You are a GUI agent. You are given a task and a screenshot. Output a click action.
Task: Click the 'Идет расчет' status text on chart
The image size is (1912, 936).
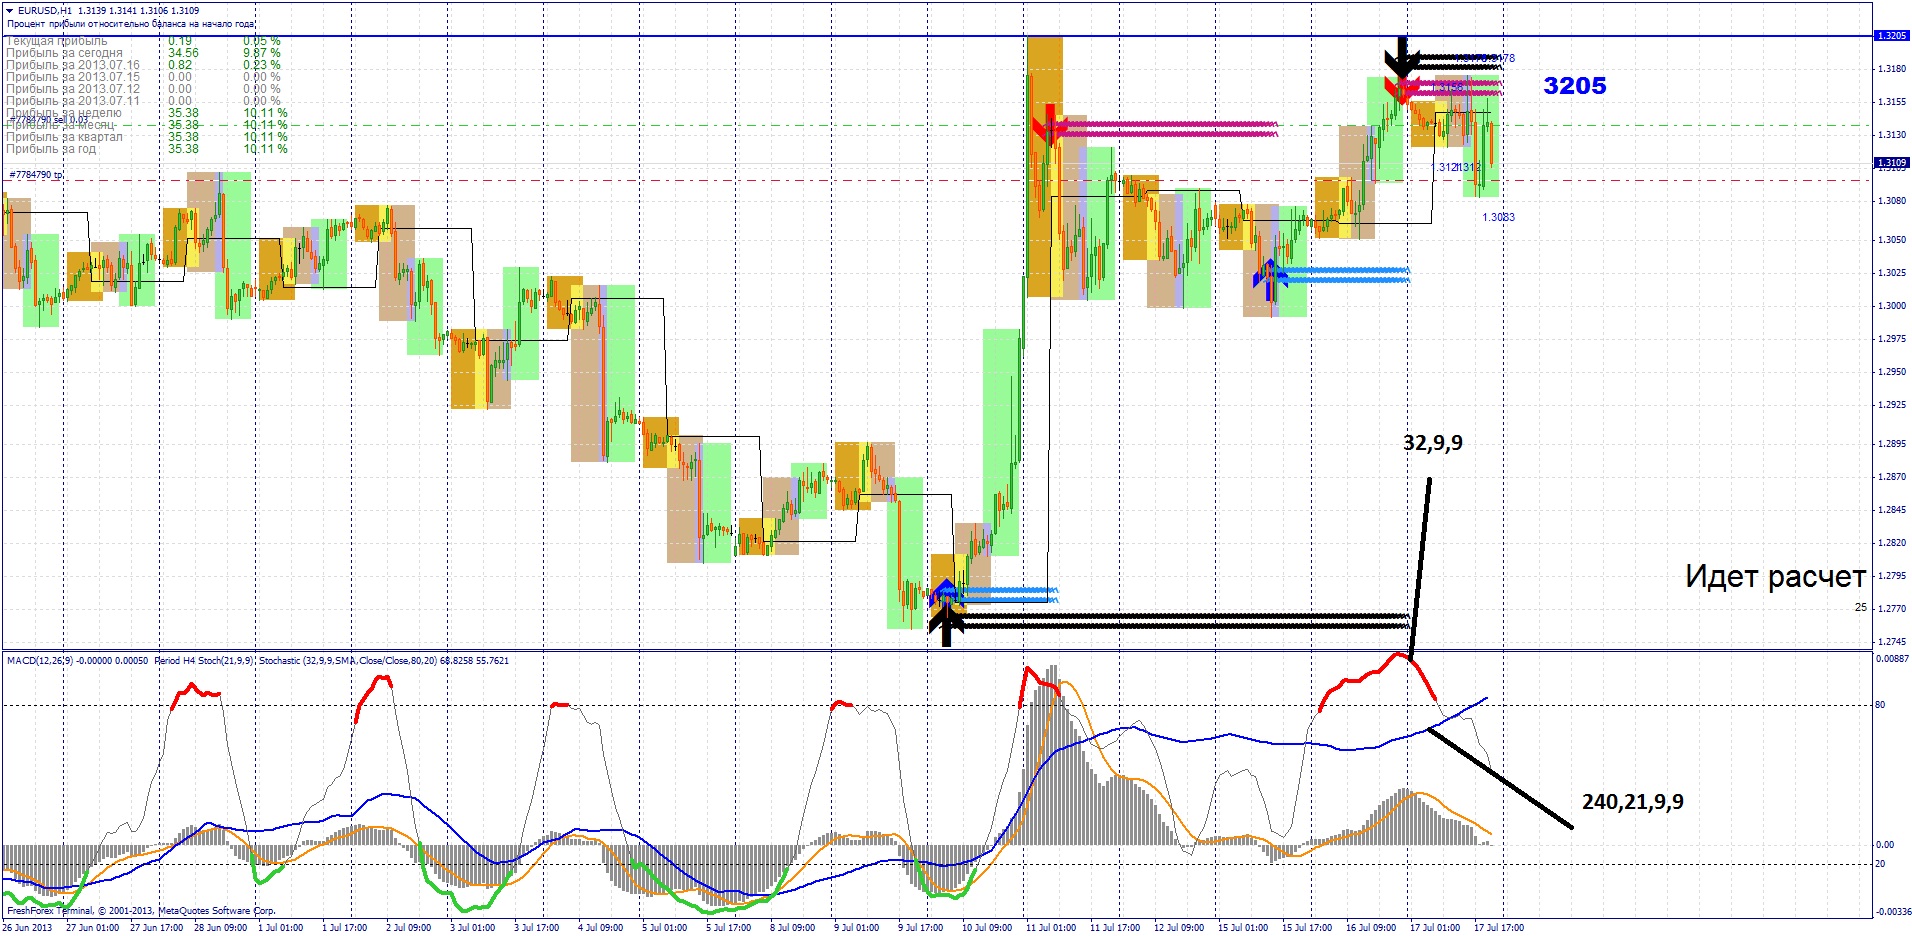tap(1775, 576)
